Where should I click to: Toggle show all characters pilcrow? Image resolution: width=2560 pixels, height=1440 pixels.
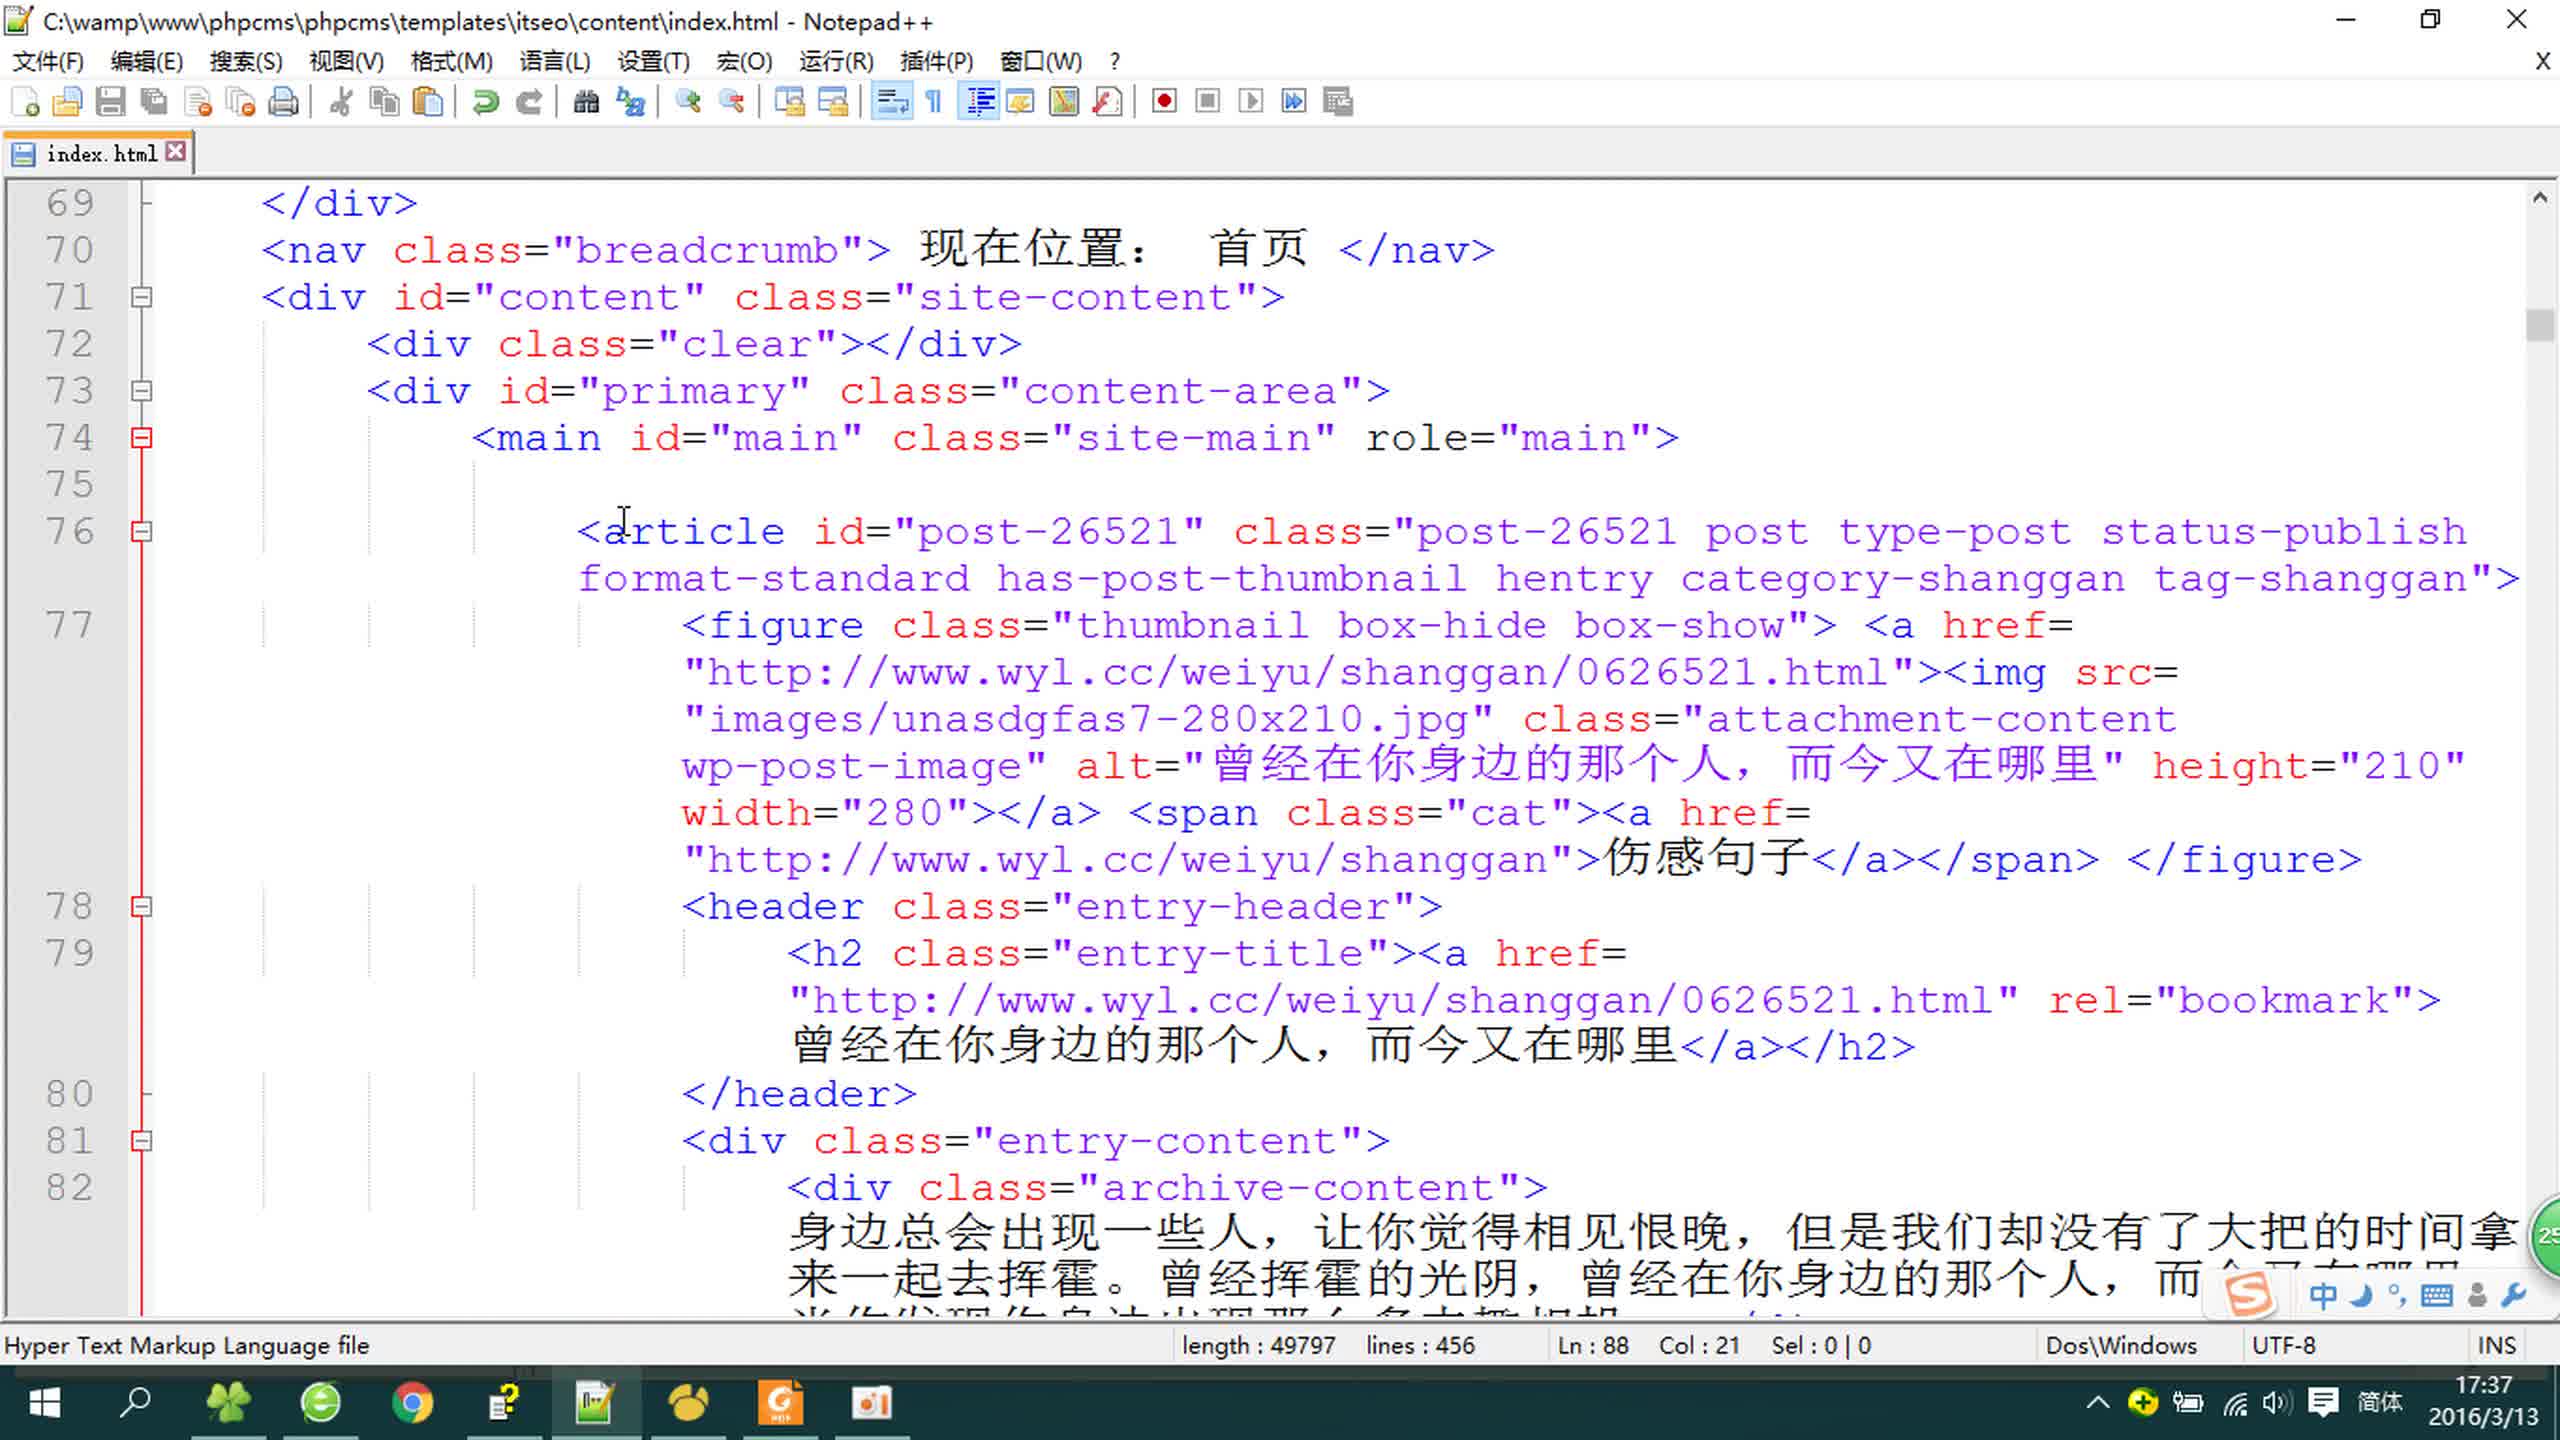(x=934, y=101)
